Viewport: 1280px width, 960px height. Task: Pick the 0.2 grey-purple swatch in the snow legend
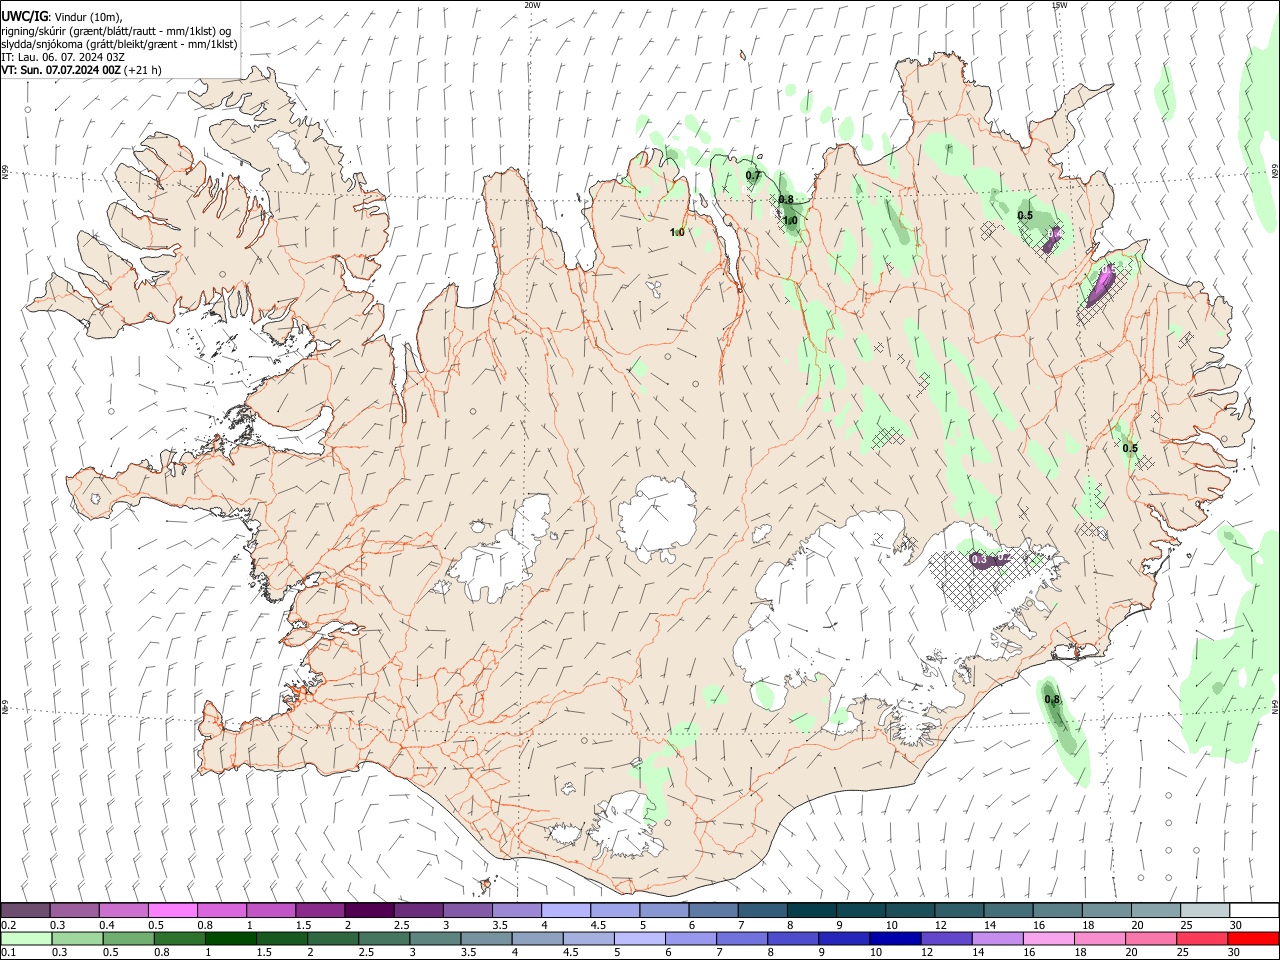25,910
